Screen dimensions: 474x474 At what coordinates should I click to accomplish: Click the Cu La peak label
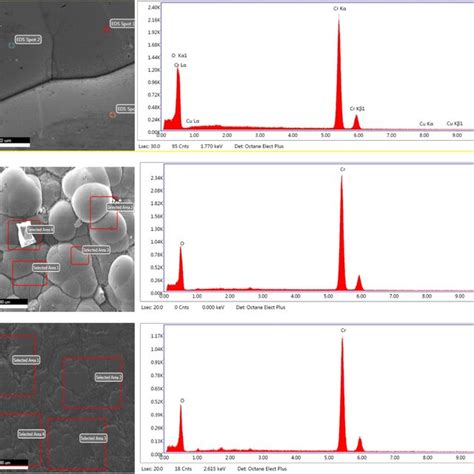(x=193, y=121)
